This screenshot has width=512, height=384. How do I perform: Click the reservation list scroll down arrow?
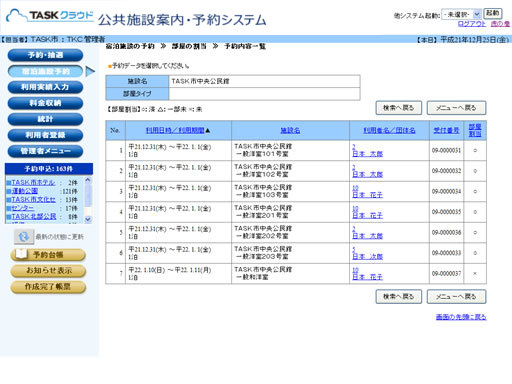(88, 219)
